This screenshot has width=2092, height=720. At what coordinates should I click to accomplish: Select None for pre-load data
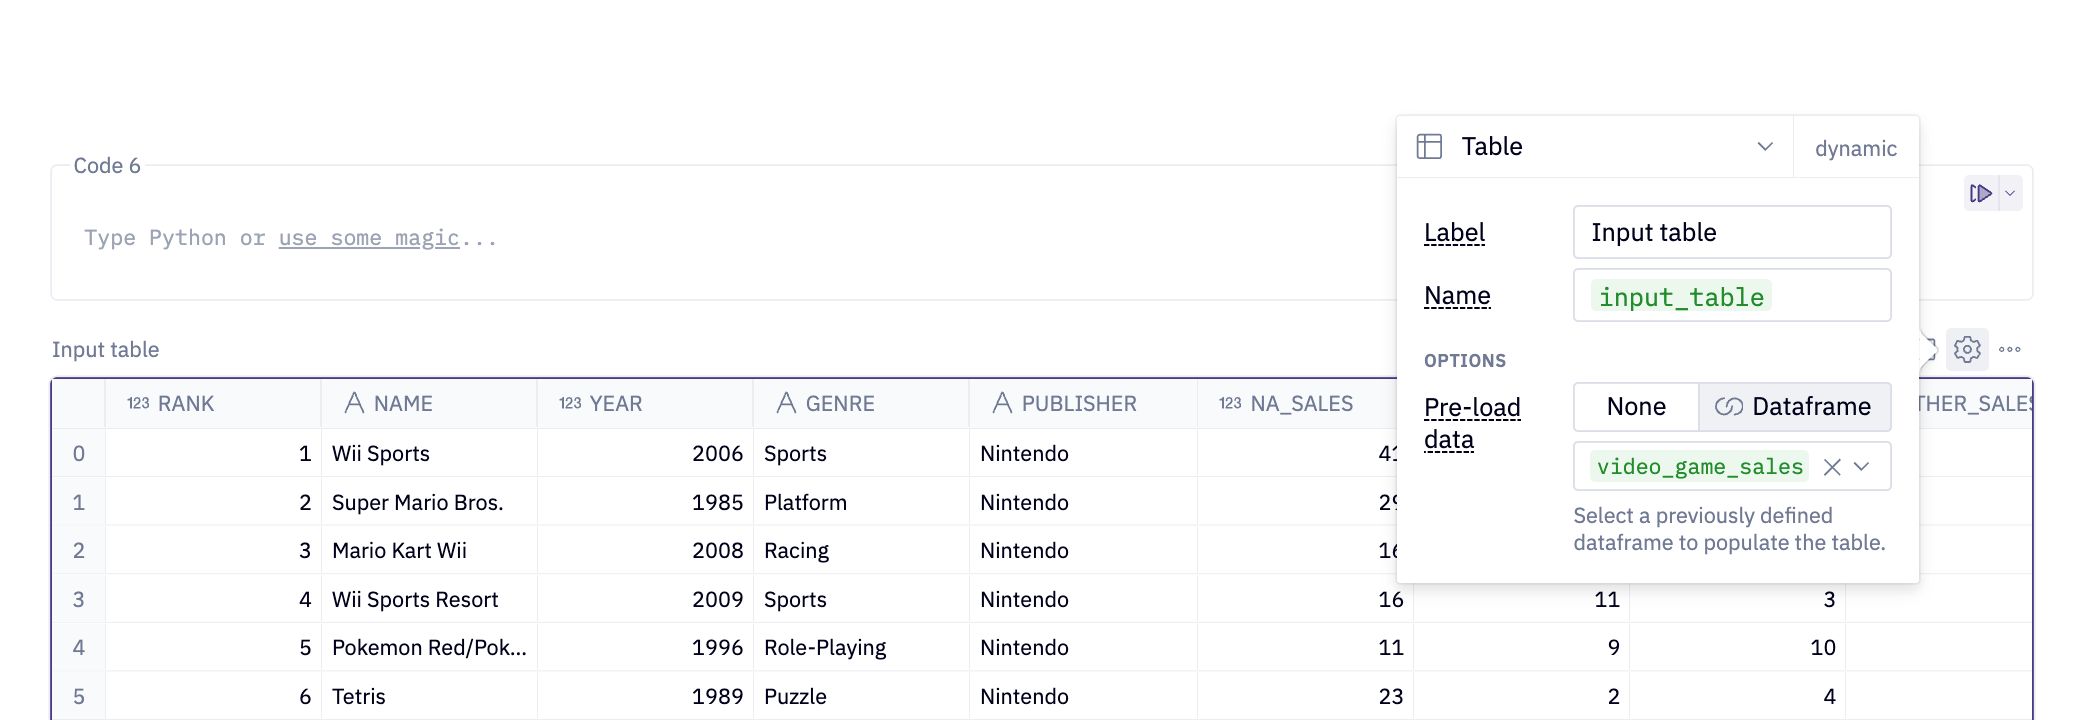(1635, 407)
